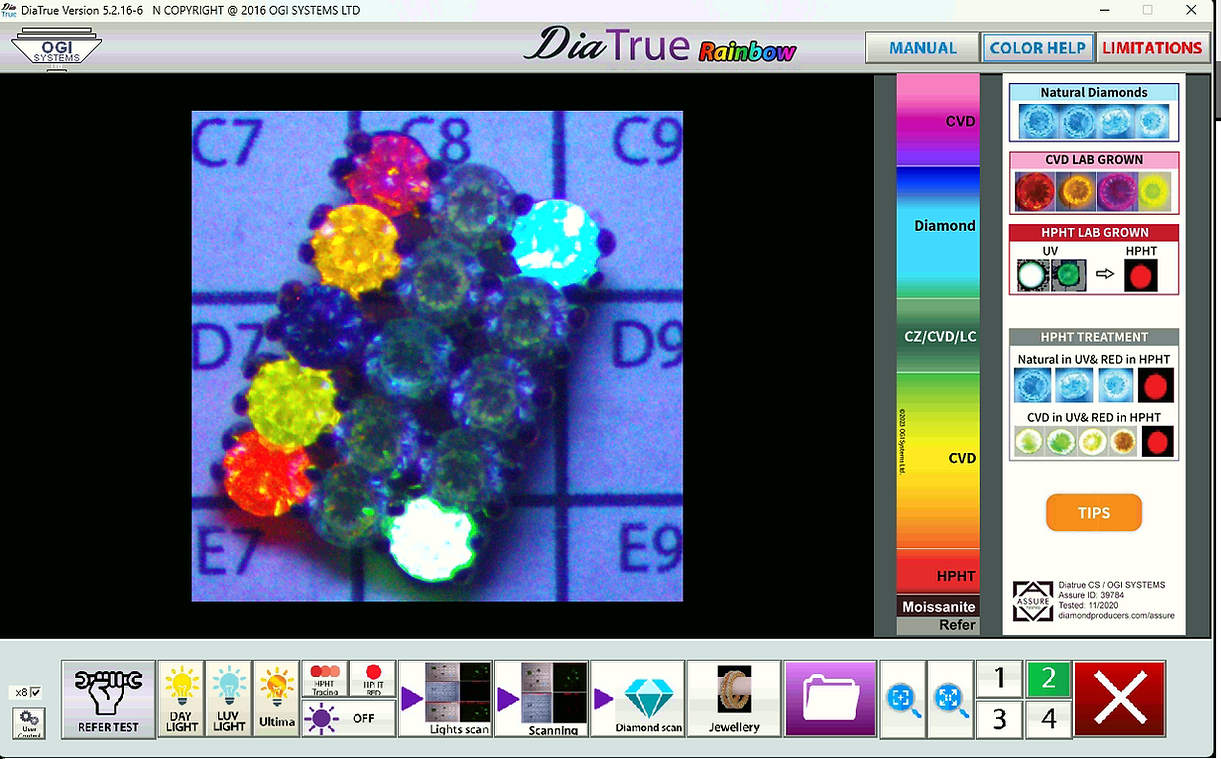This screenshot has height=759, width=1221.
Task: Launch the Scanning sequence
Action: 541,700
